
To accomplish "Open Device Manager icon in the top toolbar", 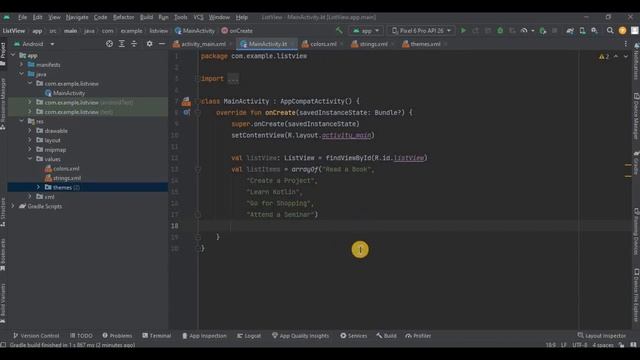I will click(x=582, y=31).
